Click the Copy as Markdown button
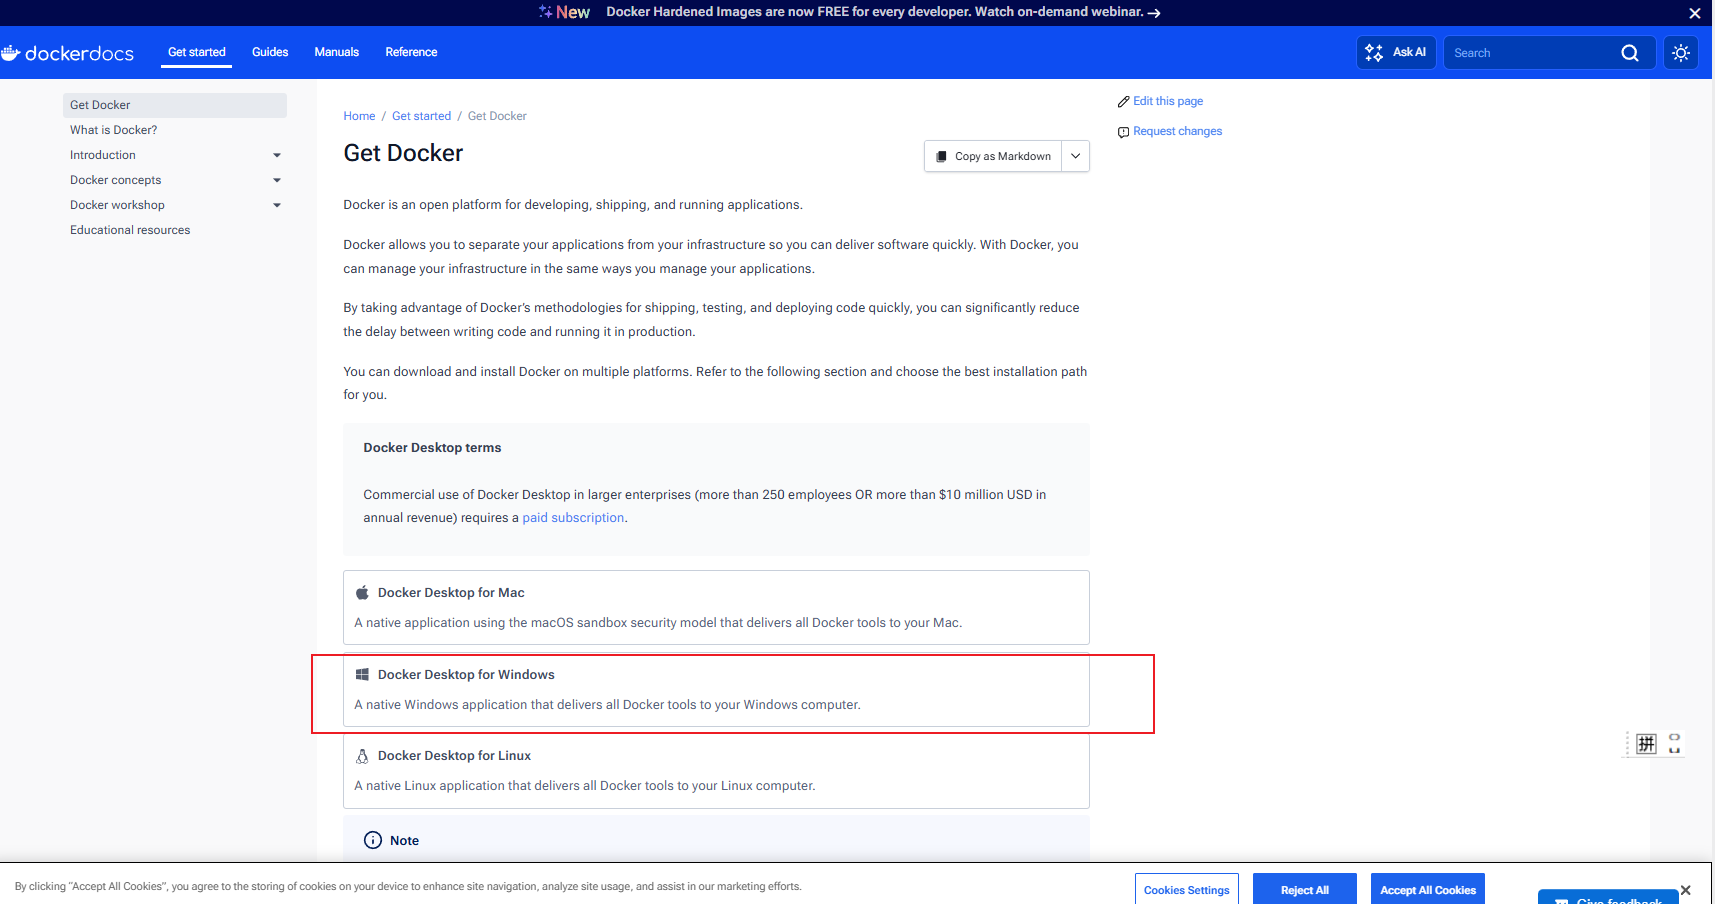The height and width of the screenshot is (904, 1715). tap(993, 156)
